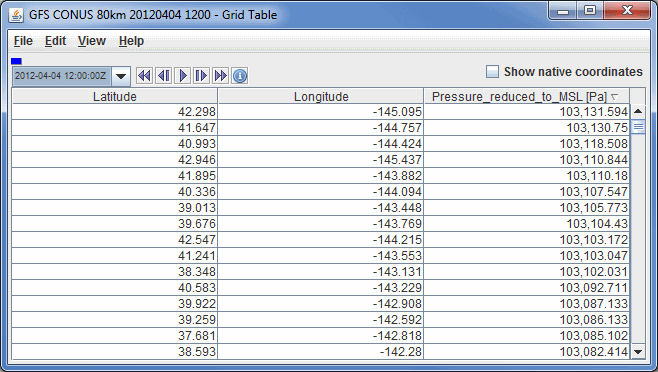This screenshot has height=372, width=658.
Task: Select longitude cell -142.908
Action: pyautogui.click(x=321, y=303)
